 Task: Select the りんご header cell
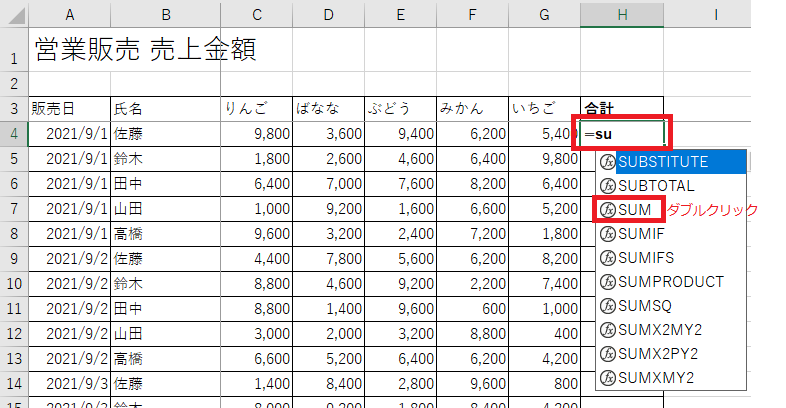pyautogui.click(x=257, y=109)
